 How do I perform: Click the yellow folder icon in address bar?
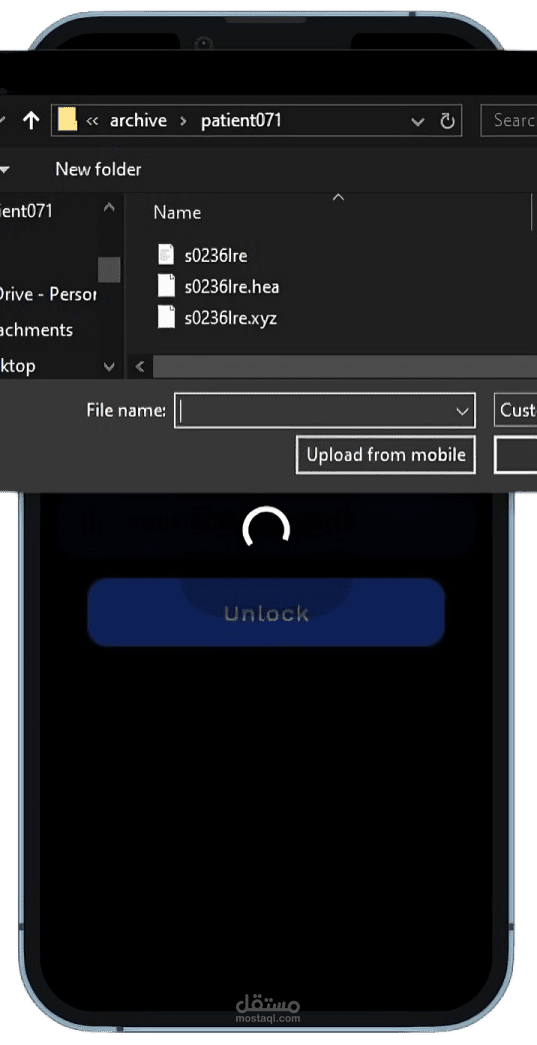(x=67, y=120)
